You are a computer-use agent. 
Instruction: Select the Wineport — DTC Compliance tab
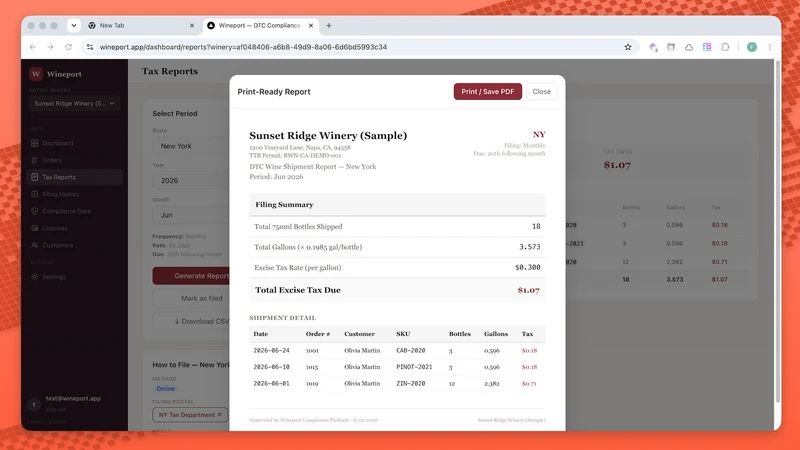click(x=260, y=26)
